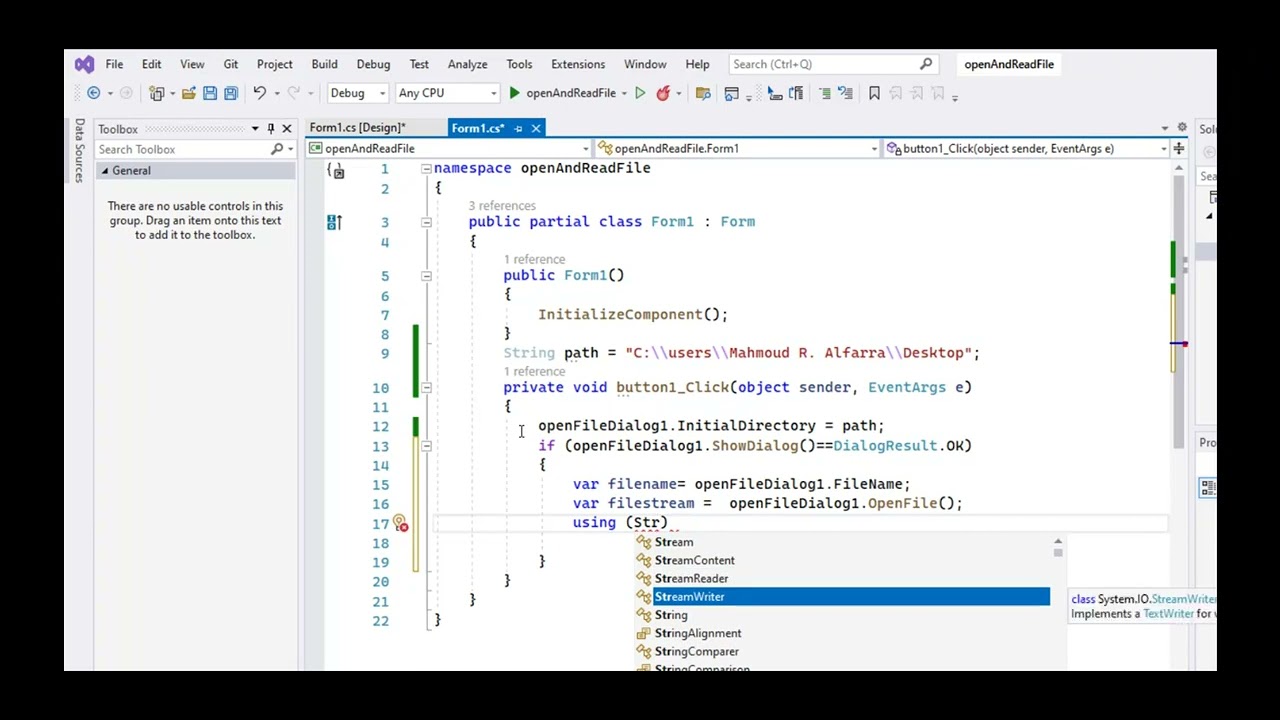Image resolution: width=1280 pixels, height=720 pixels.
Task: Collapse the namespace block at line 1
Action: pos(426,169)
